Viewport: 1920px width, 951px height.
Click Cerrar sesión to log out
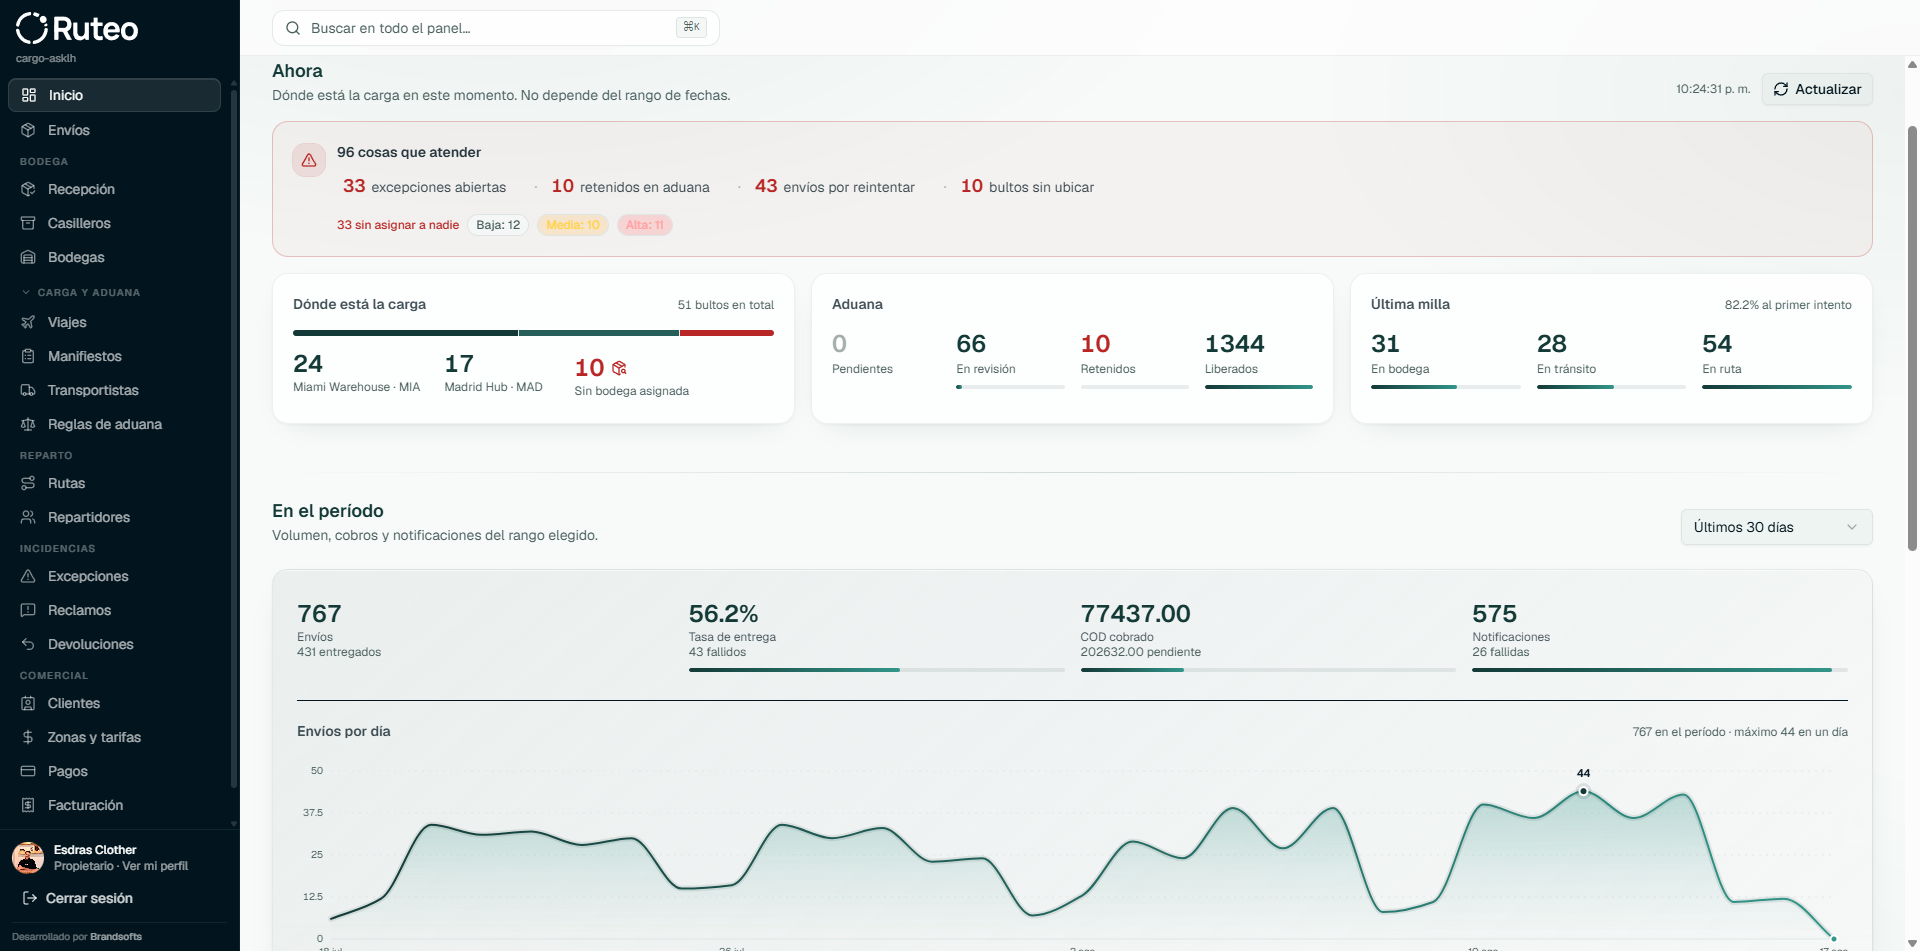click(78, 898)
